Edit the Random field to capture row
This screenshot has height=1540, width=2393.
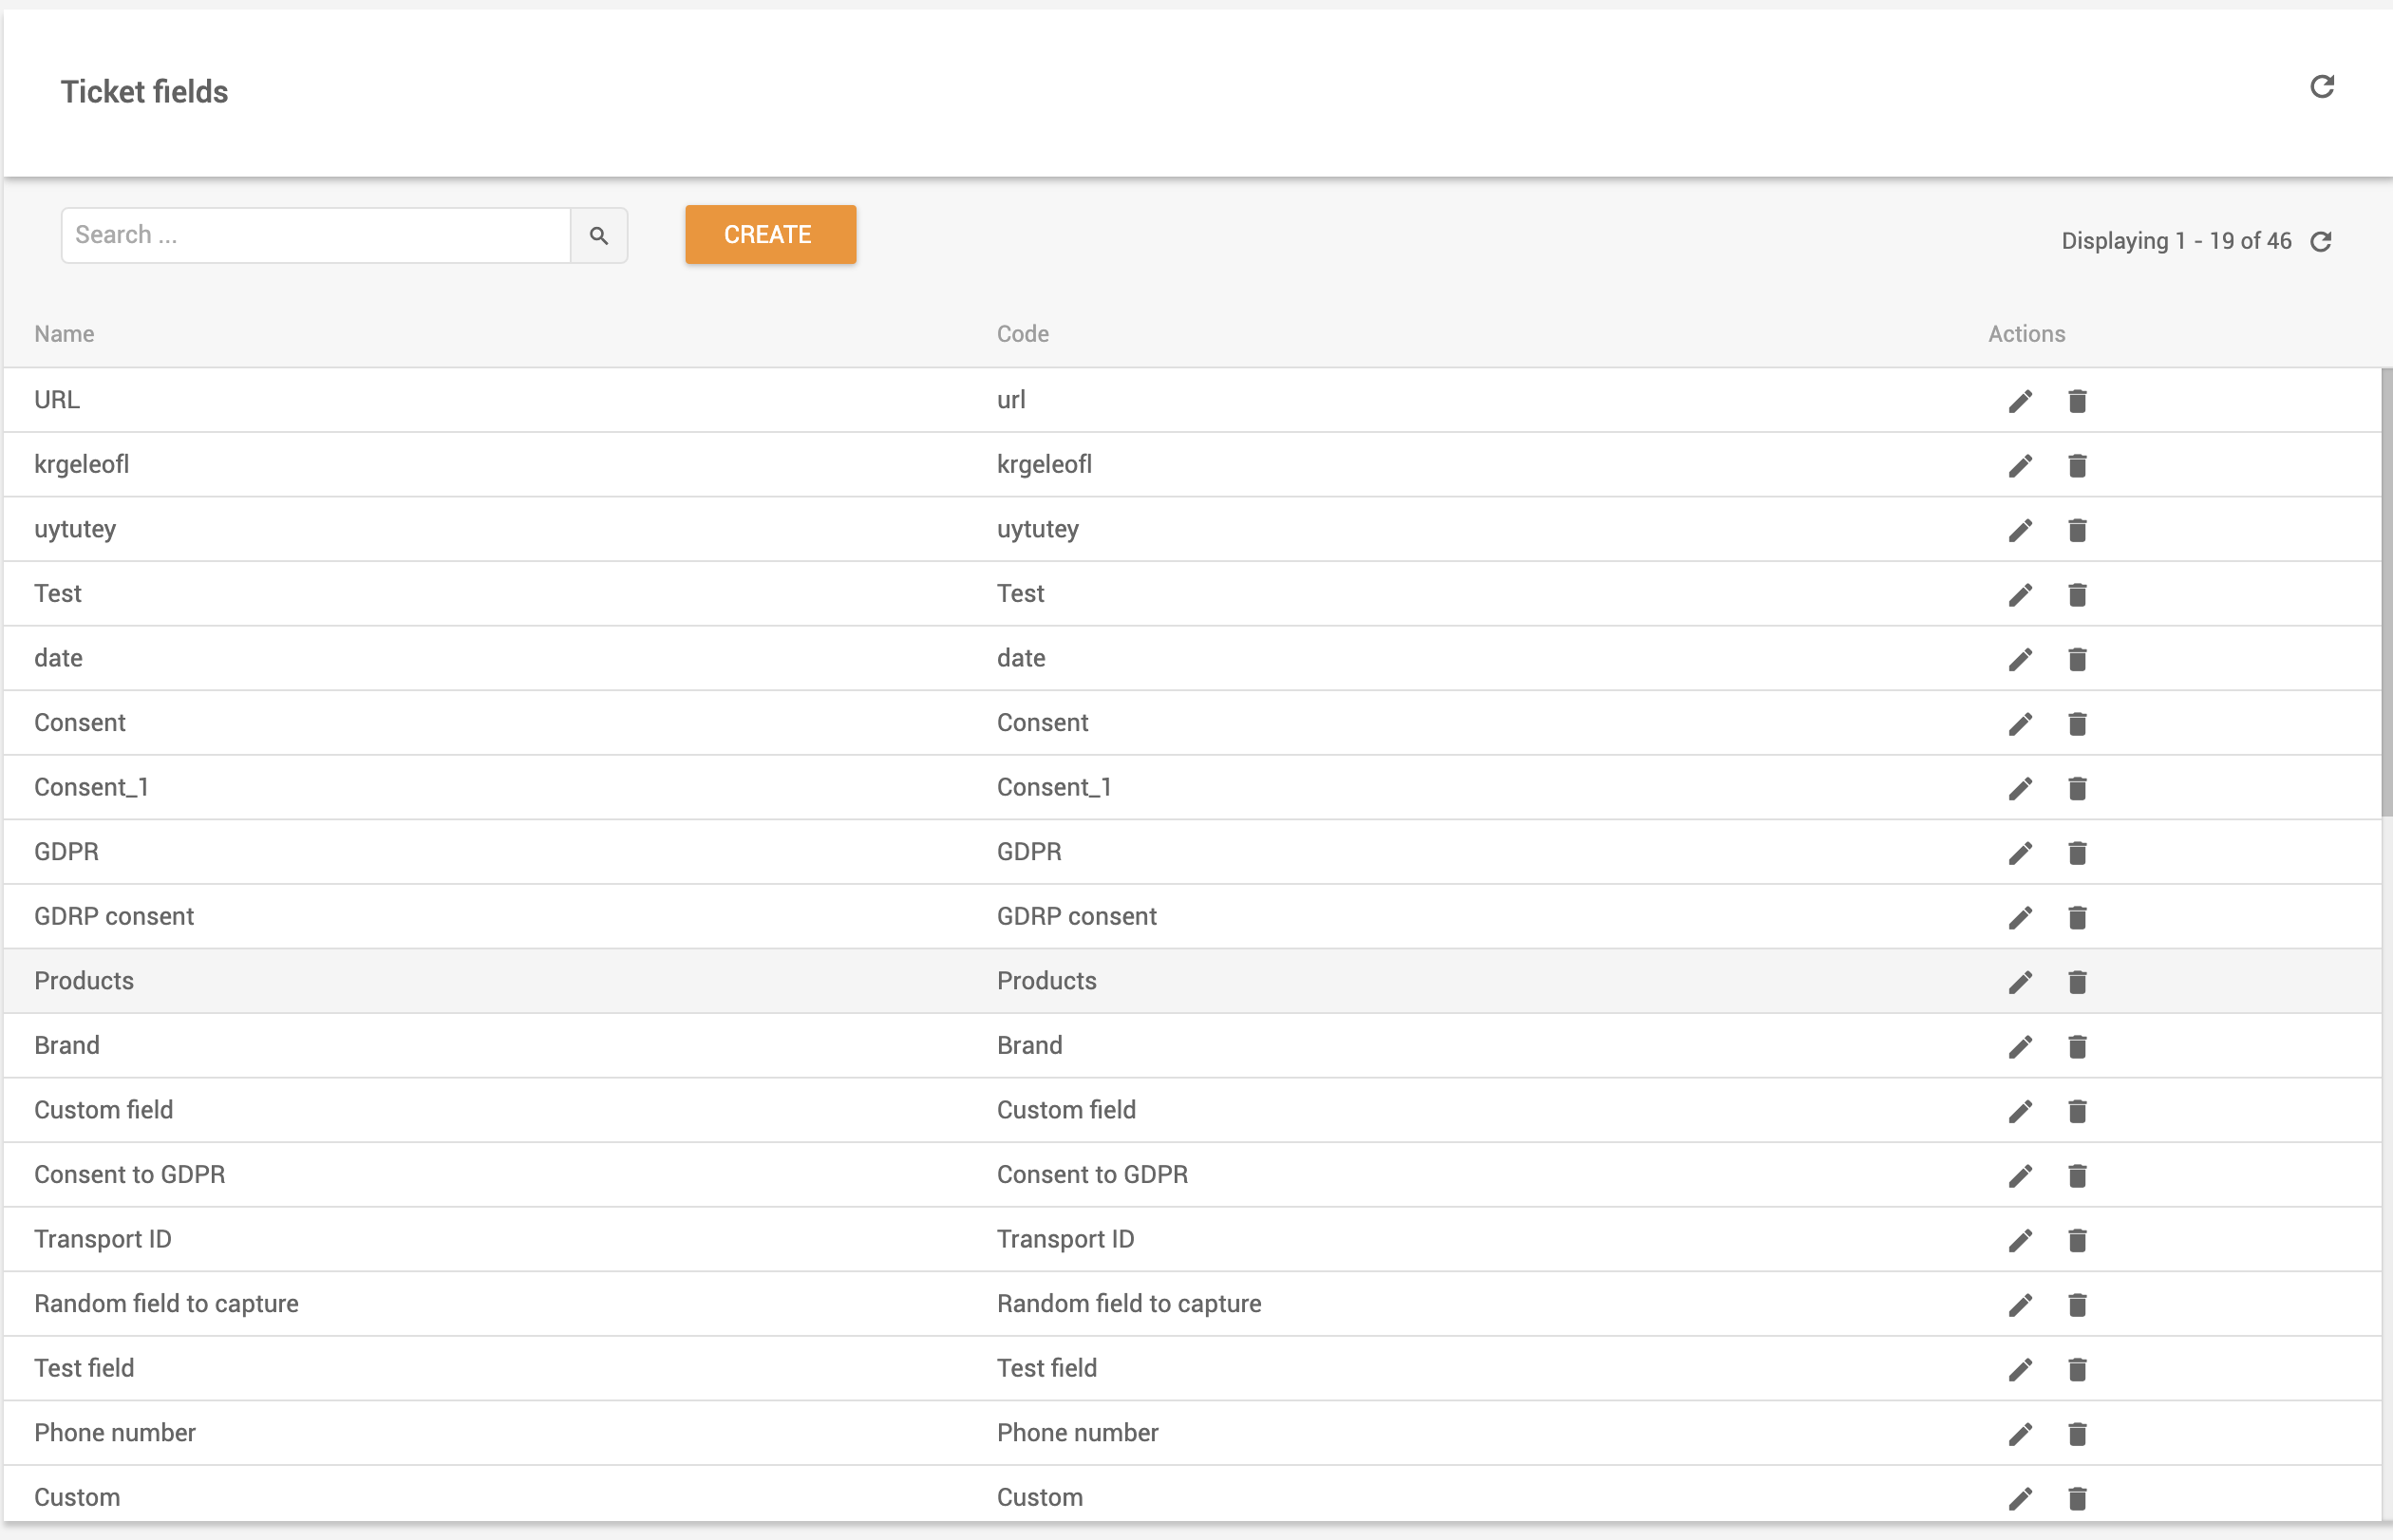(x=2020, y=1304)
